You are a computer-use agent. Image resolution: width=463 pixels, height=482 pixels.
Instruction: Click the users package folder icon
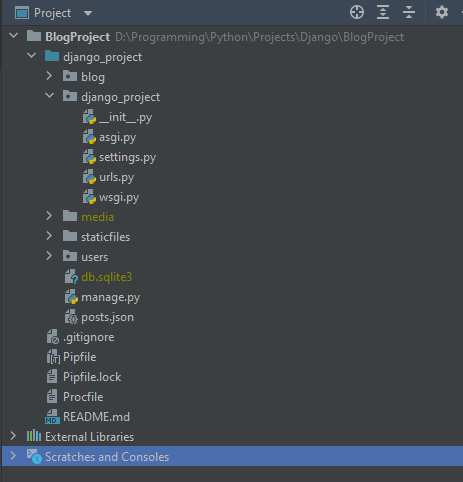coord(70,256)
